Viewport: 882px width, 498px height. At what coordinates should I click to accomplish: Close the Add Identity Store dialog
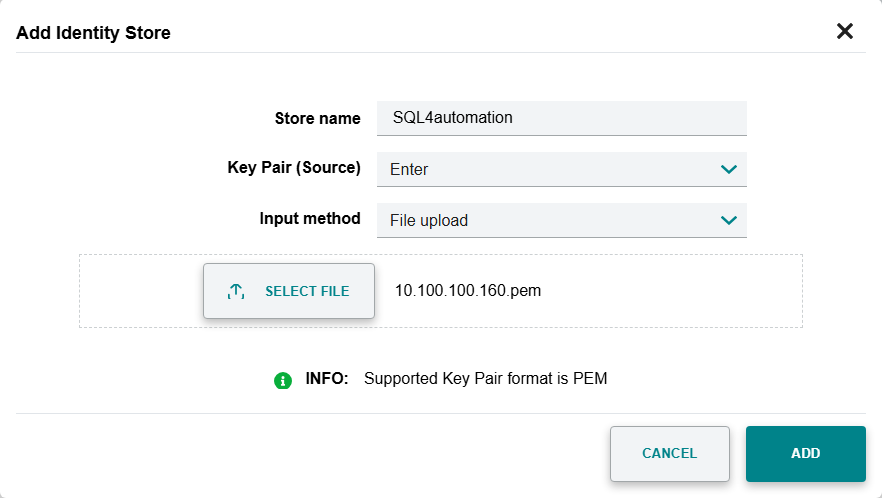pyautogui.click(x=845, y=31)
